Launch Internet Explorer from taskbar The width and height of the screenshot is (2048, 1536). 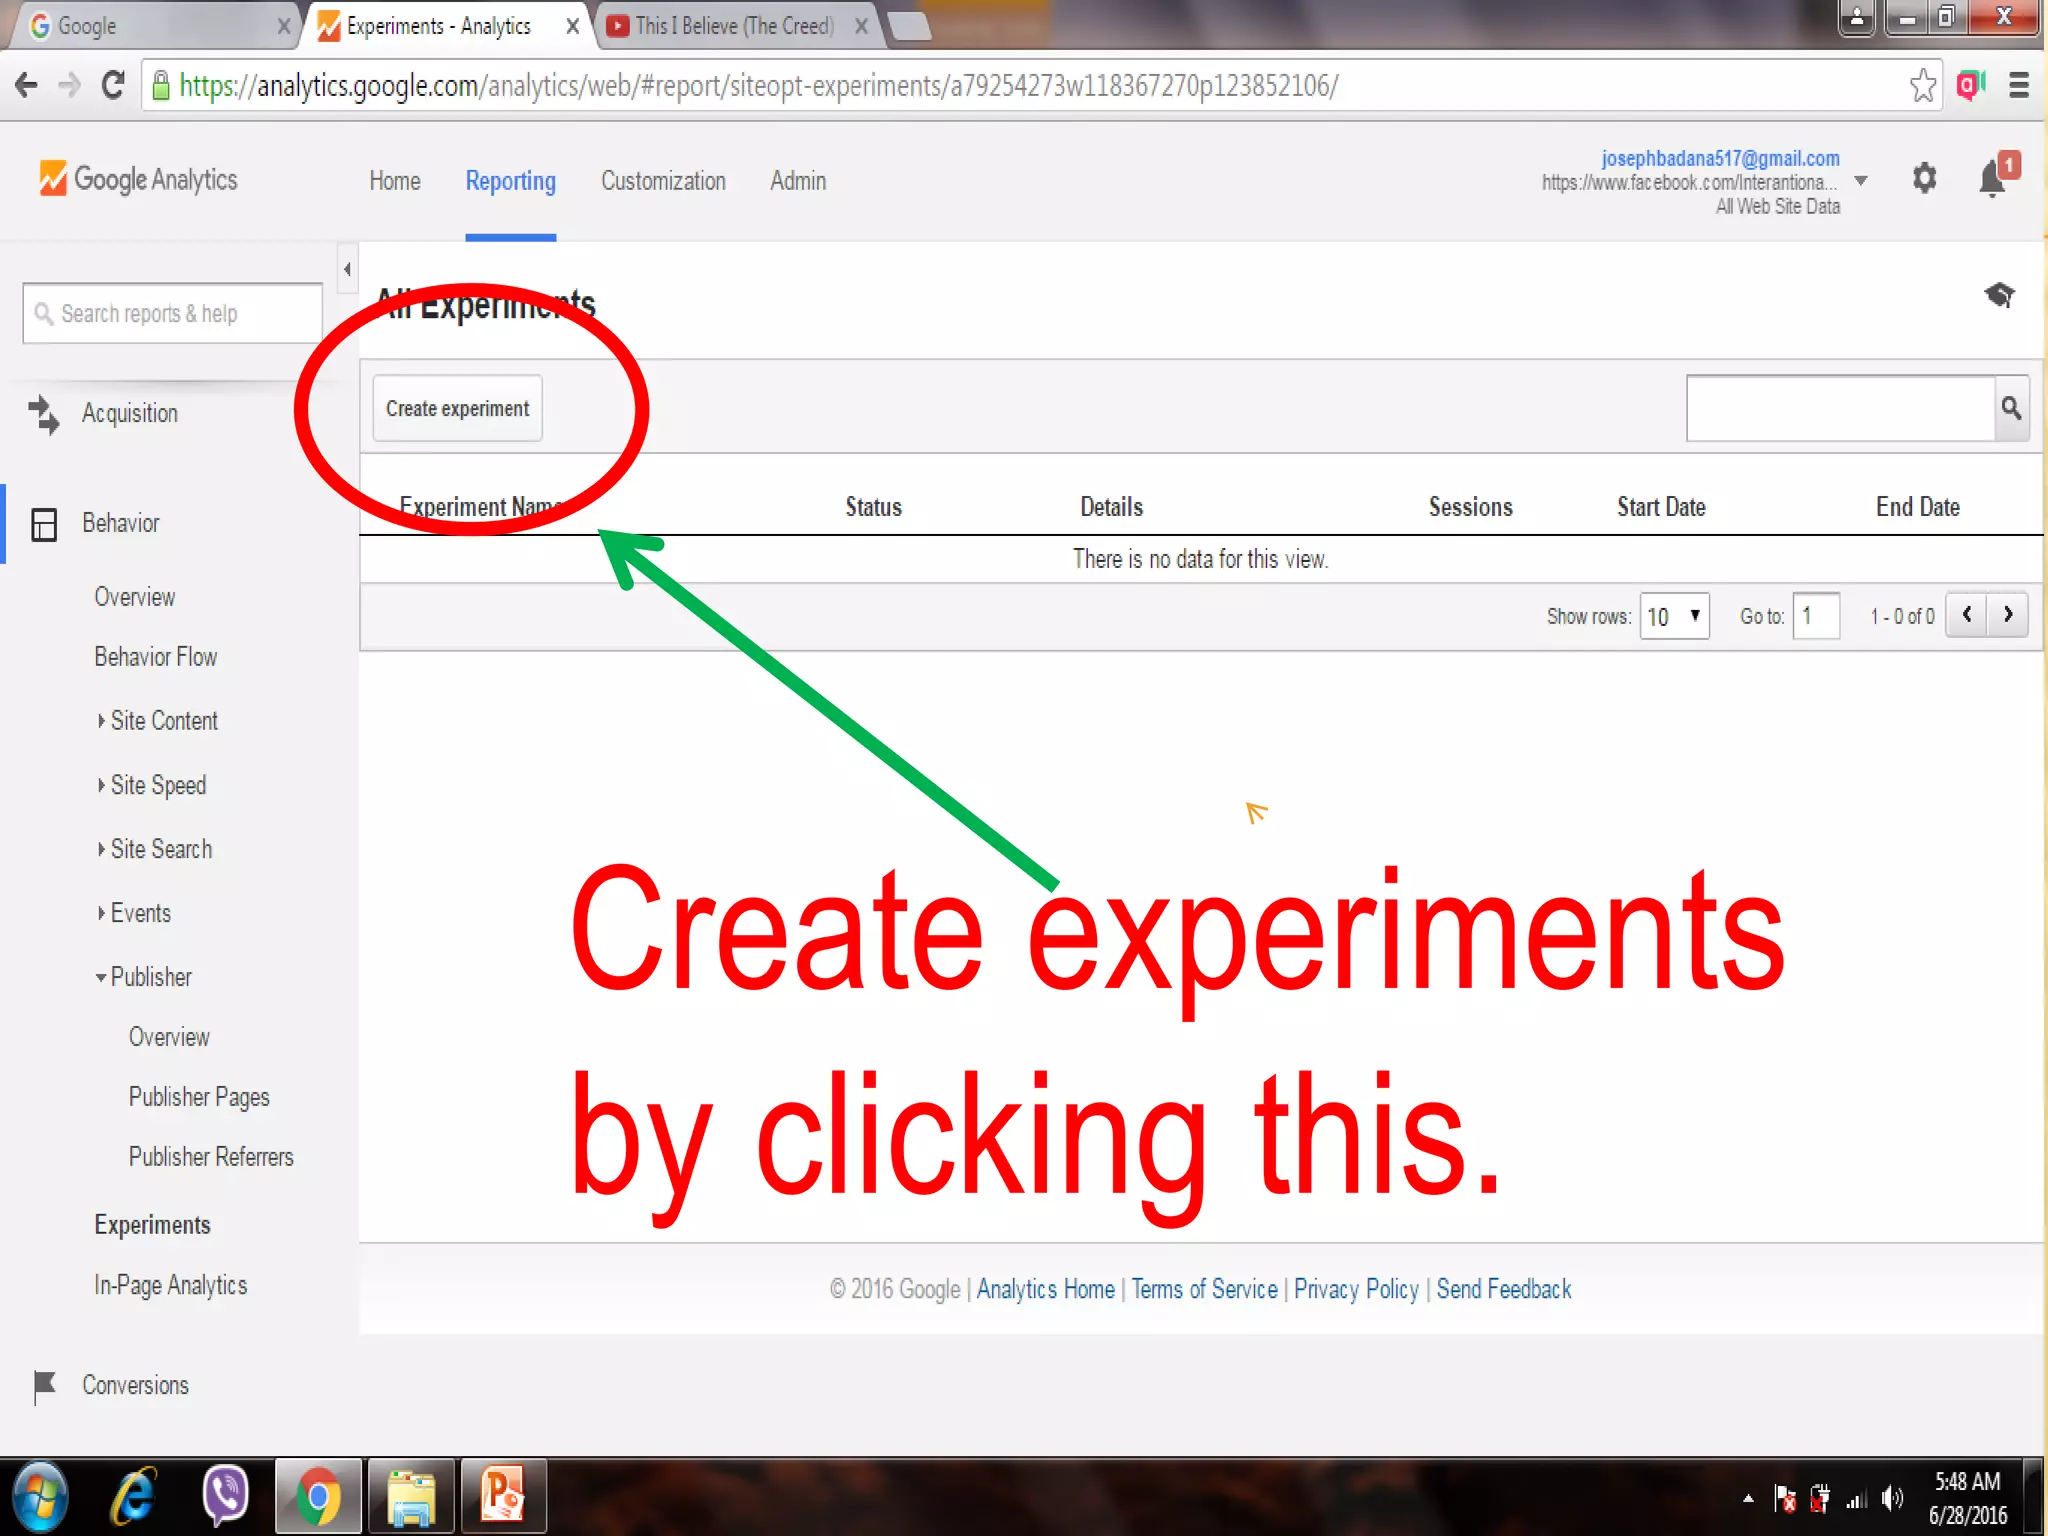132,1497
